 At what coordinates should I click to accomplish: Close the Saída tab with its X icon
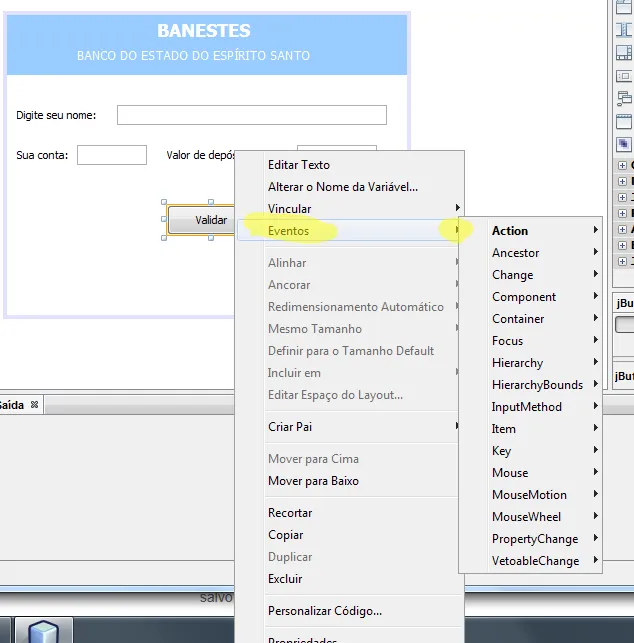(34, 405)
